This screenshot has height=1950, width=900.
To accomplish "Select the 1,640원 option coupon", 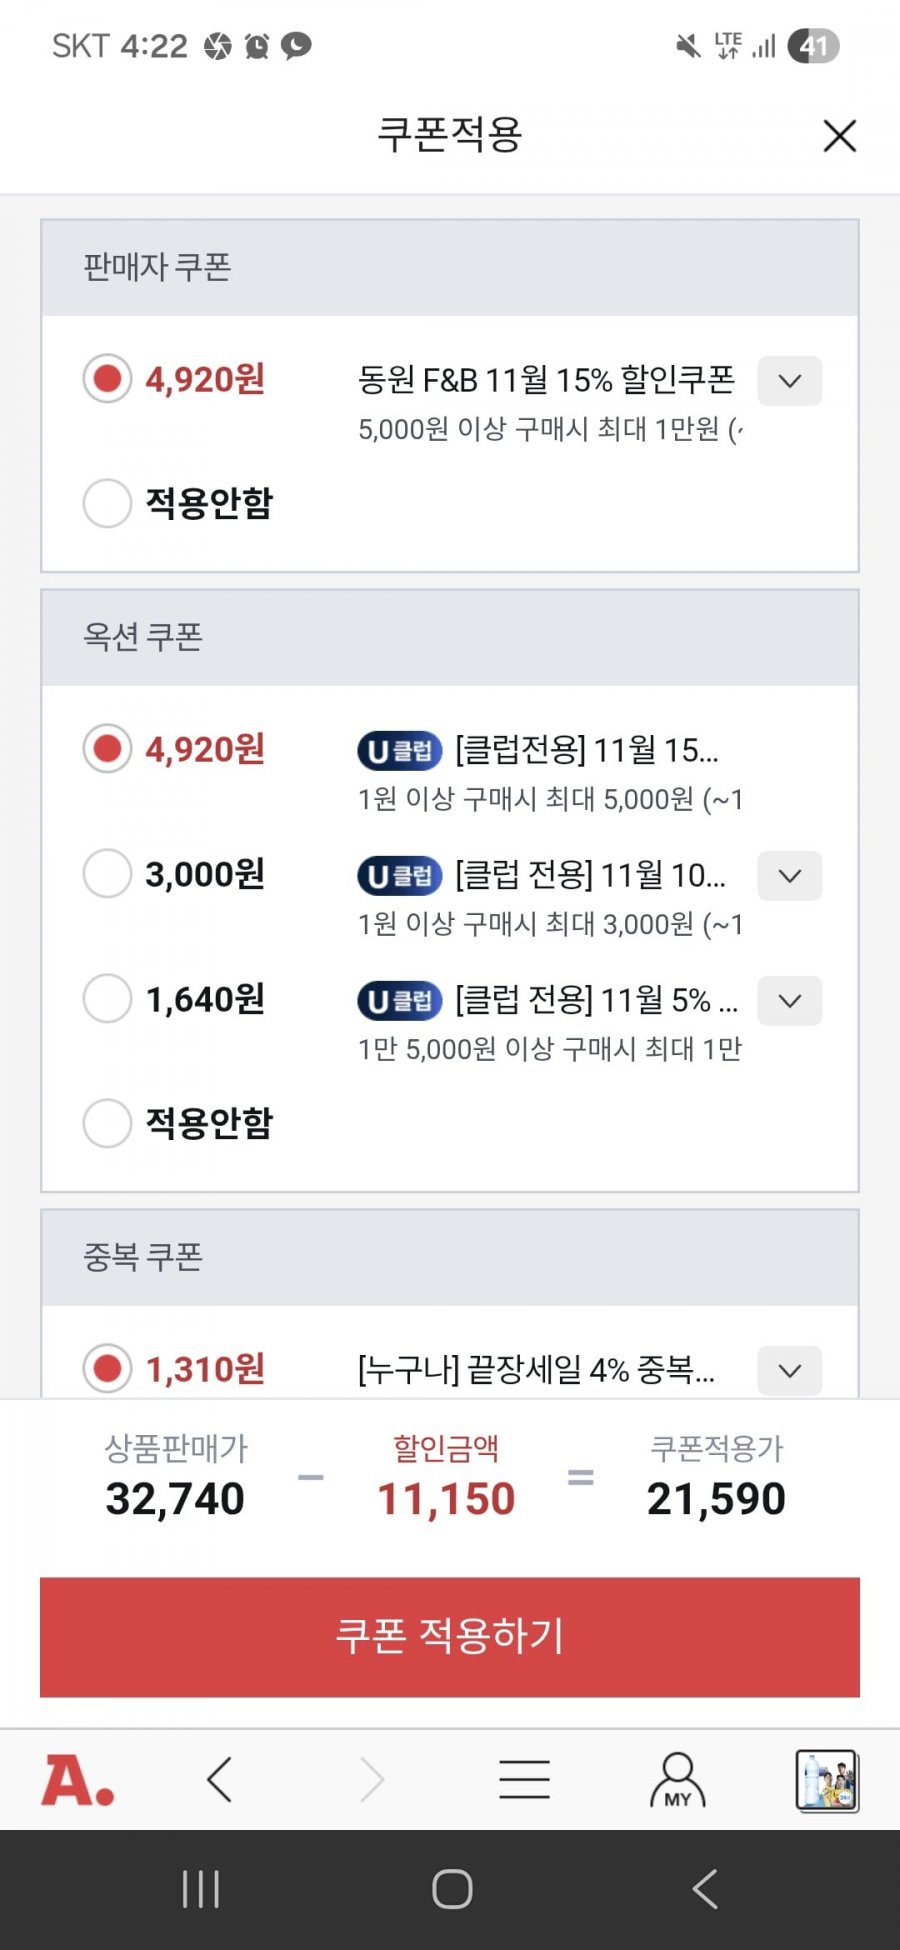I will click(x=107, y=999).
